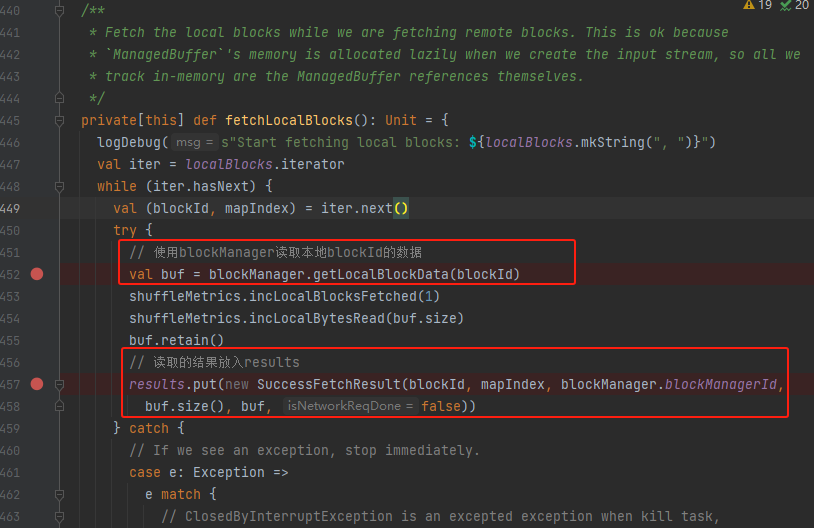Collapse the comment block at line 463
Screen dimensions: 814x528
tap(60, 517)
